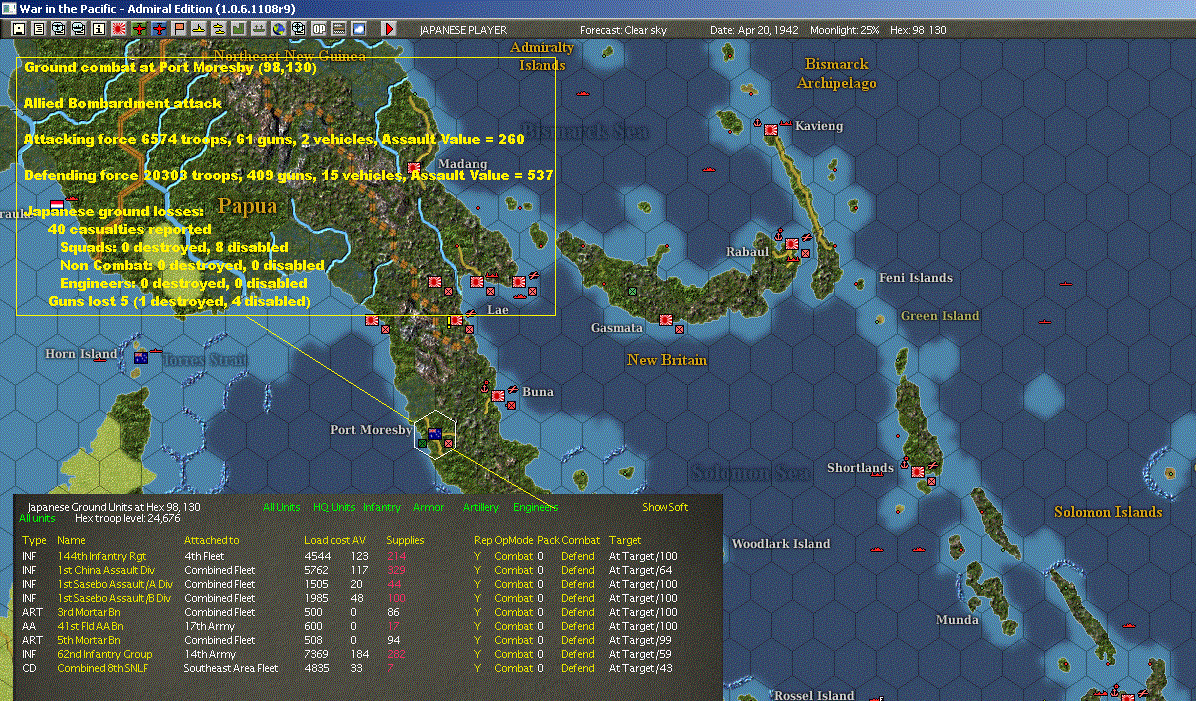Click the green 'All units' label under panel title
The width and height of the screenshot is (1196, 701).
tap(37, 518)
